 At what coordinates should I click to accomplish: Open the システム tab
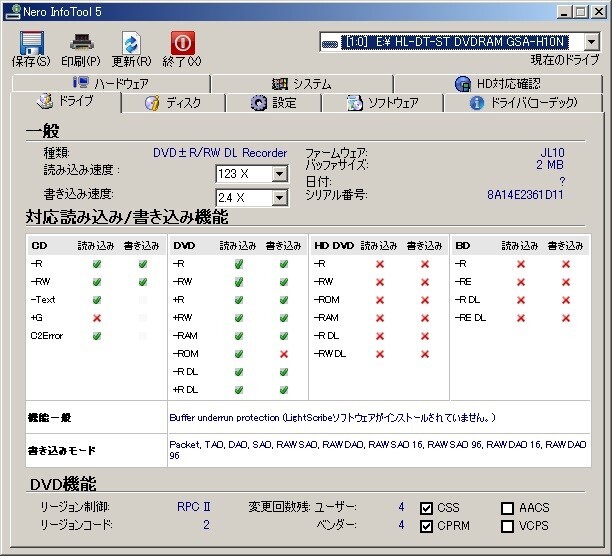pos(302,83)
